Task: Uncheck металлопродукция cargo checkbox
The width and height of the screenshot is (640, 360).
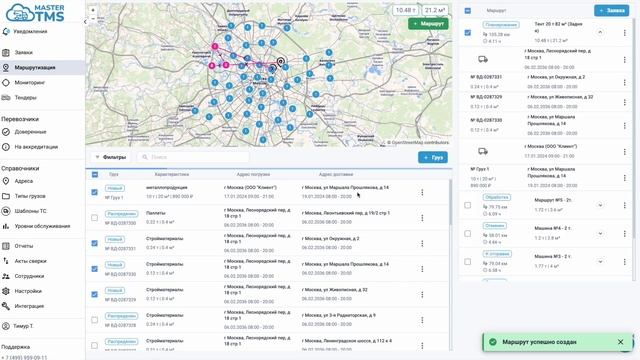Action: tap(95, 192)
